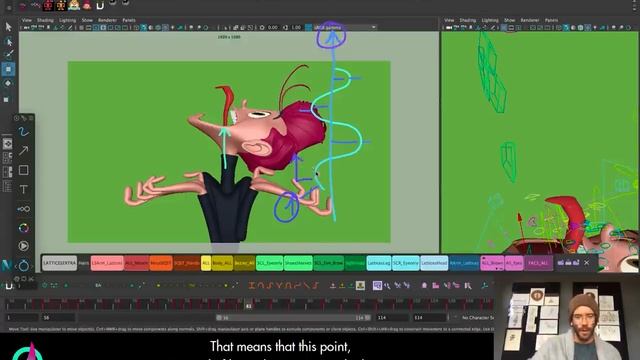Viewport: 640px width, 360px height.
Task: Click the blue N logo icon
Action: click(x=7, y=265)
